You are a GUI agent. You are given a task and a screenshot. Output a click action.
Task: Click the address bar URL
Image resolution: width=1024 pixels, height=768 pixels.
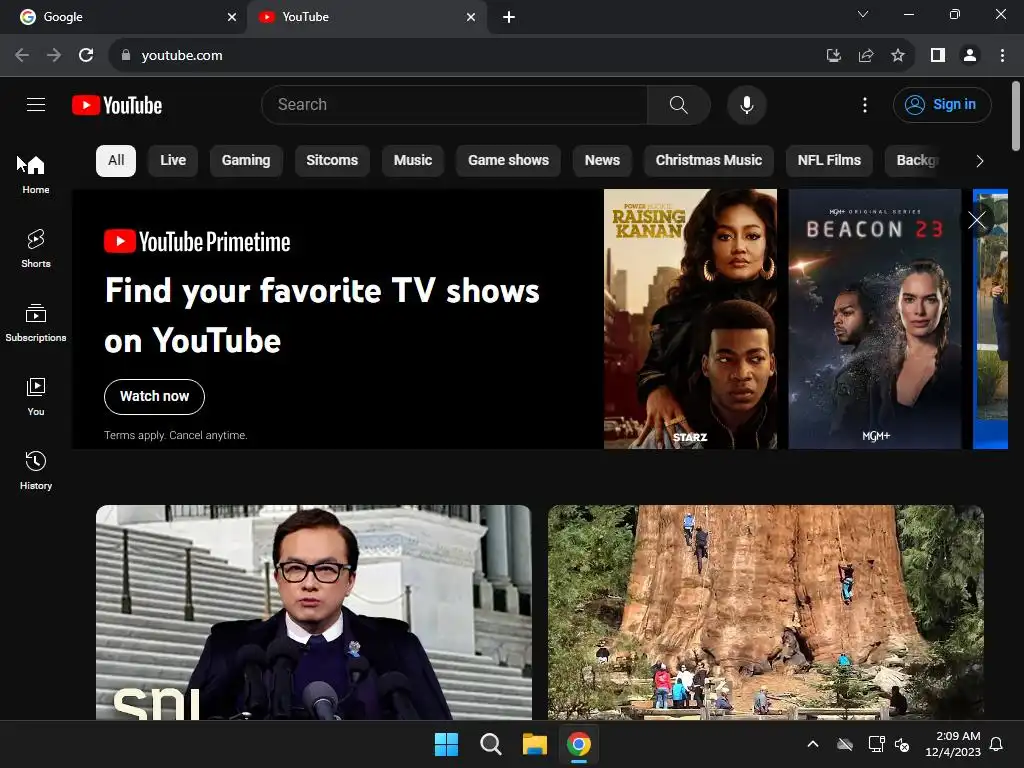(x=182, y=56)
